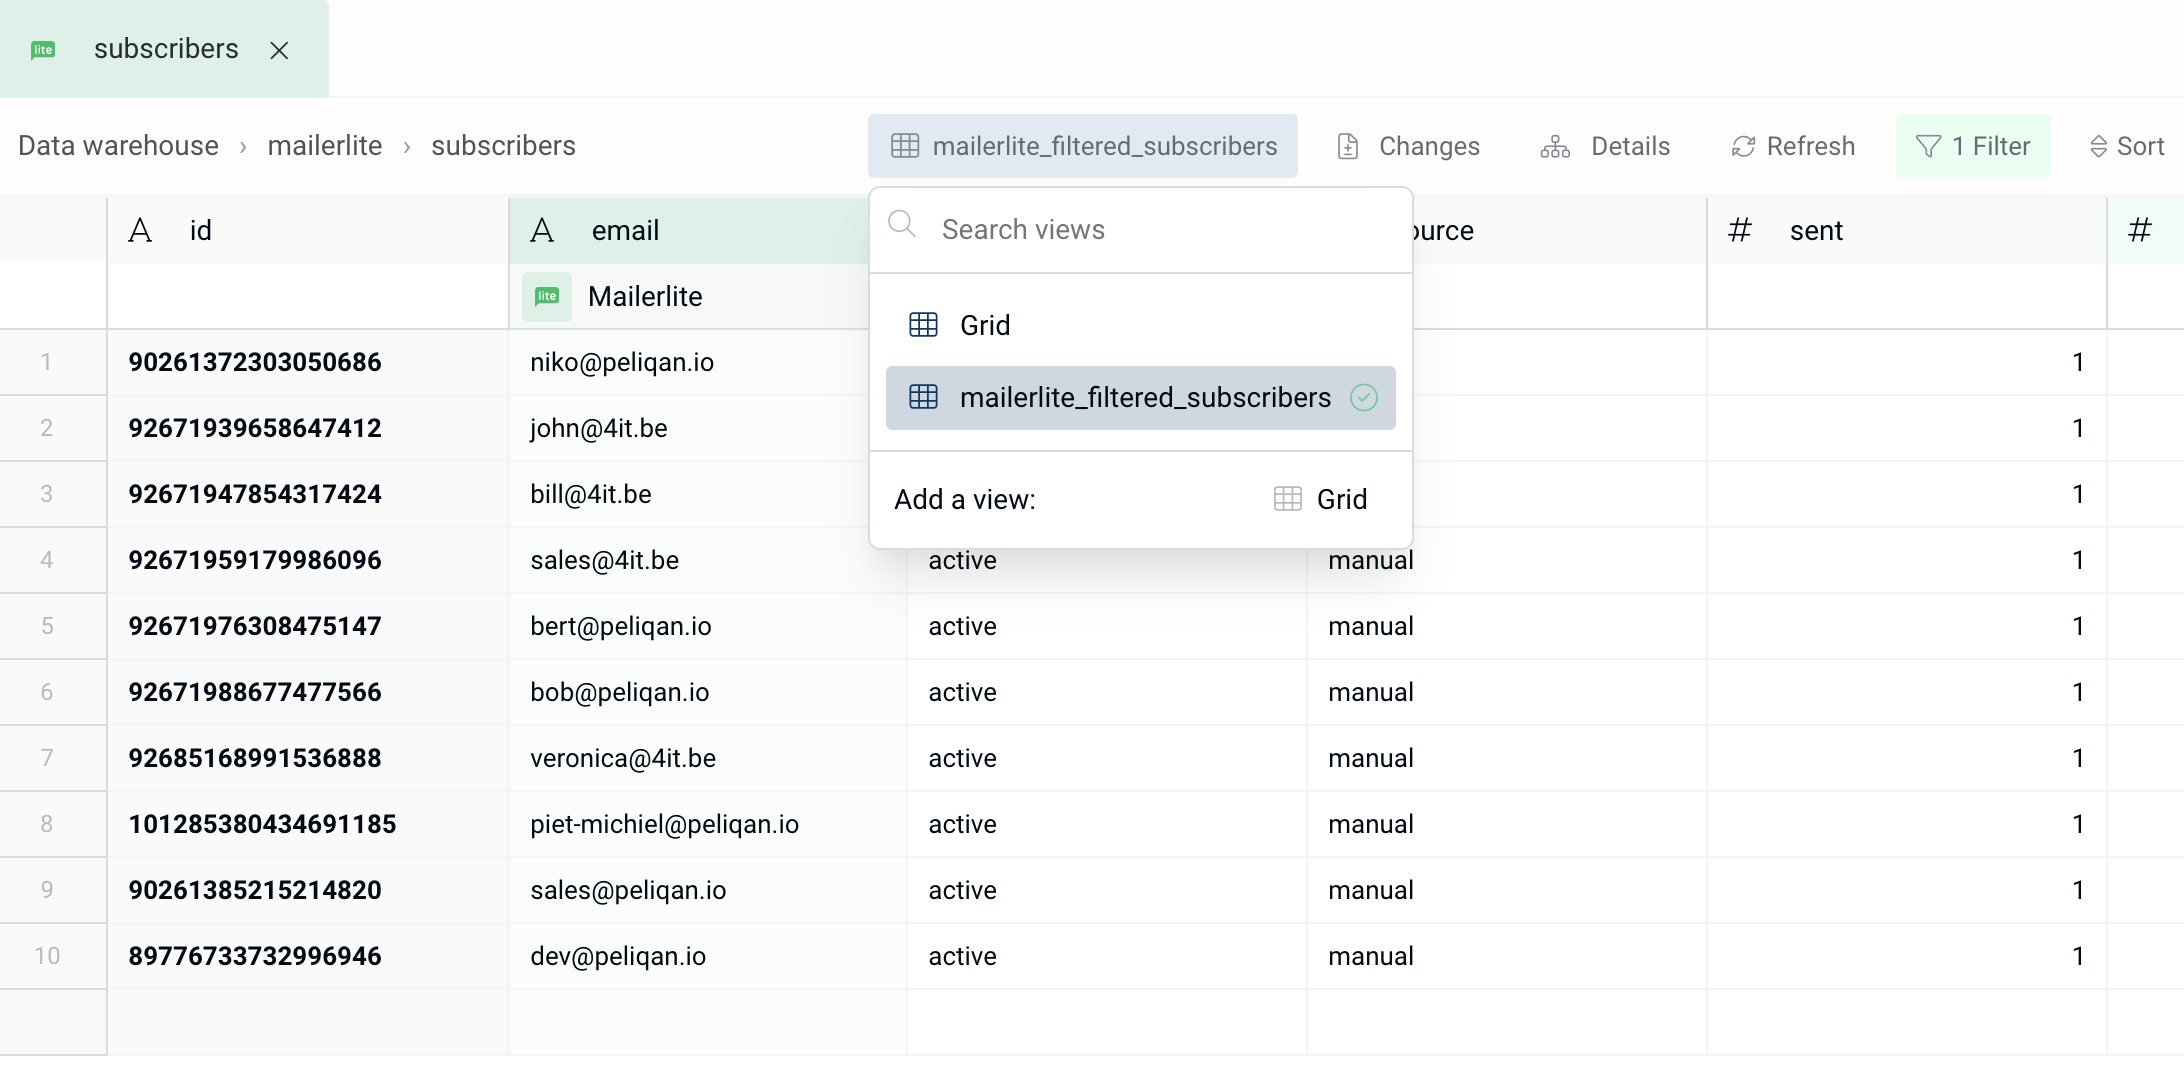Click the text type icon for id column
The image size is (2184, 1074).
coord(140,231)
